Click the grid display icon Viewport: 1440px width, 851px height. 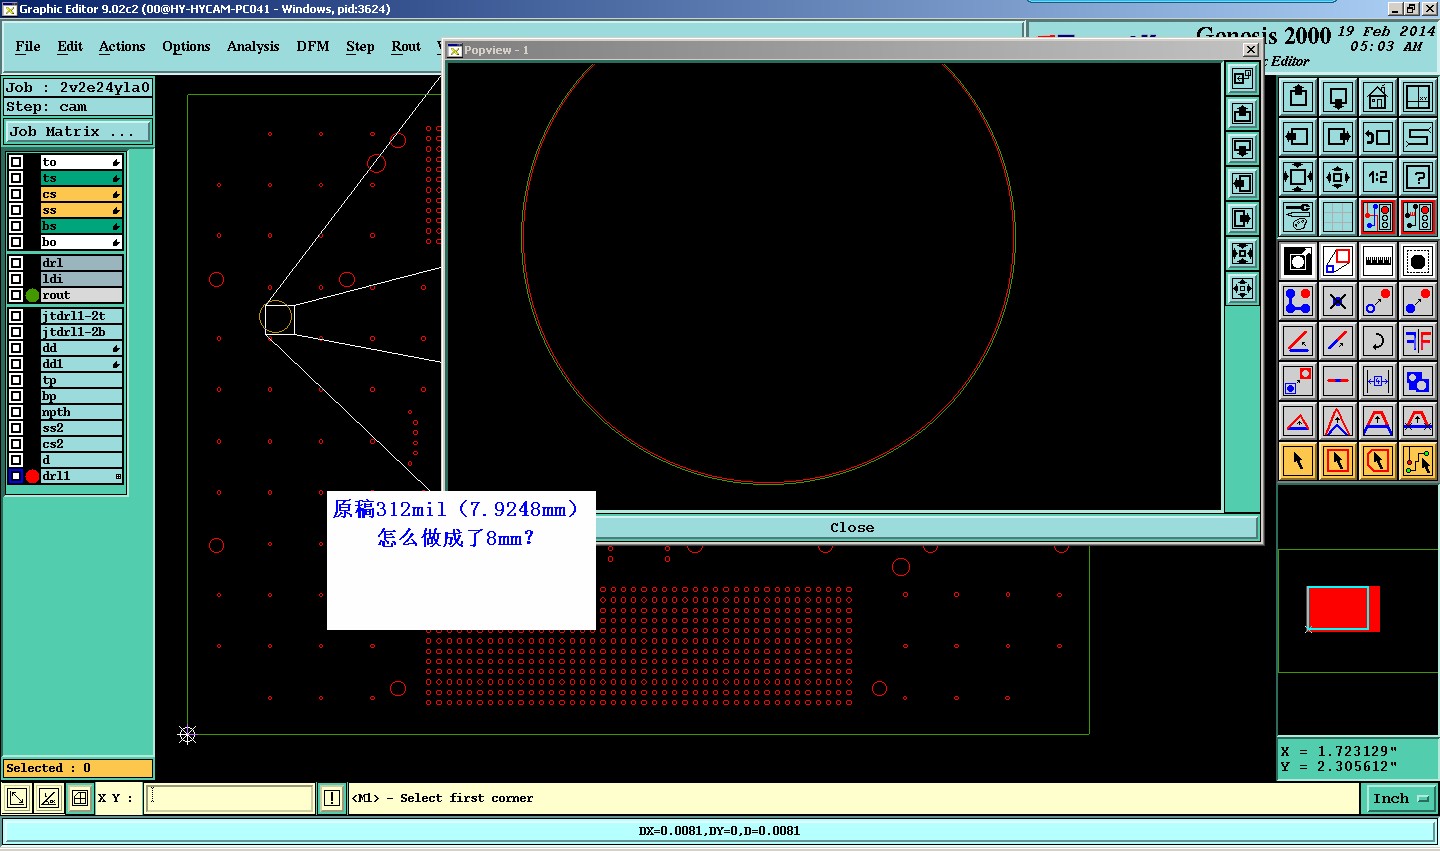[1337, 216]
